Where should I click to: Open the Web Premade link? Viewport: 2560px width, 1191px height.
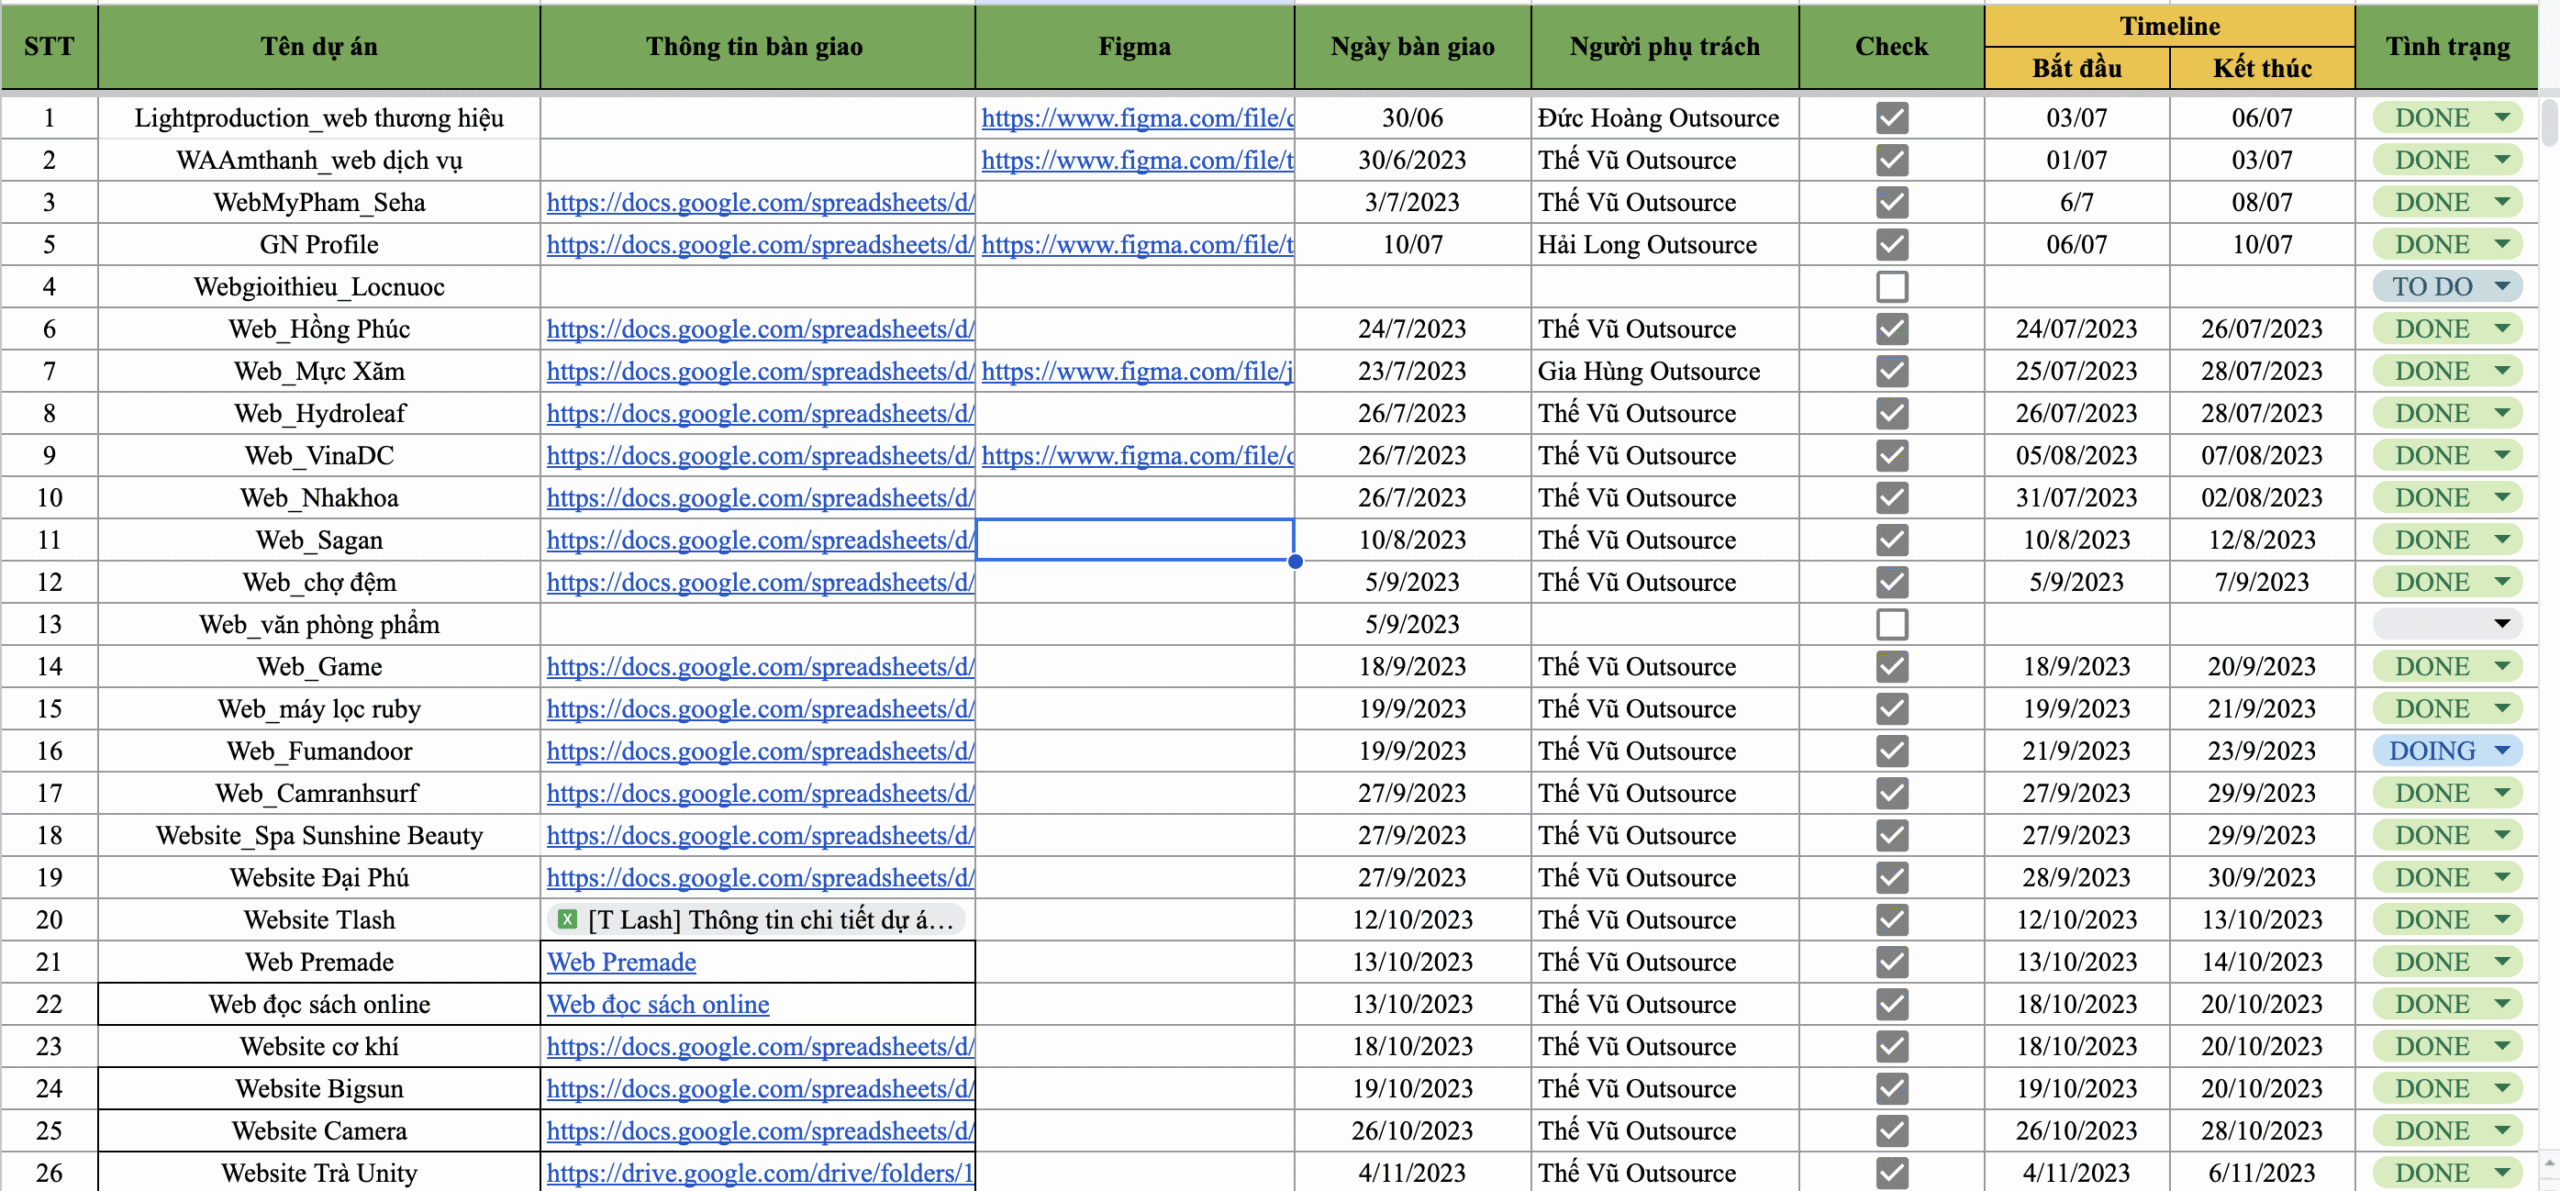(x=621, y=962)
